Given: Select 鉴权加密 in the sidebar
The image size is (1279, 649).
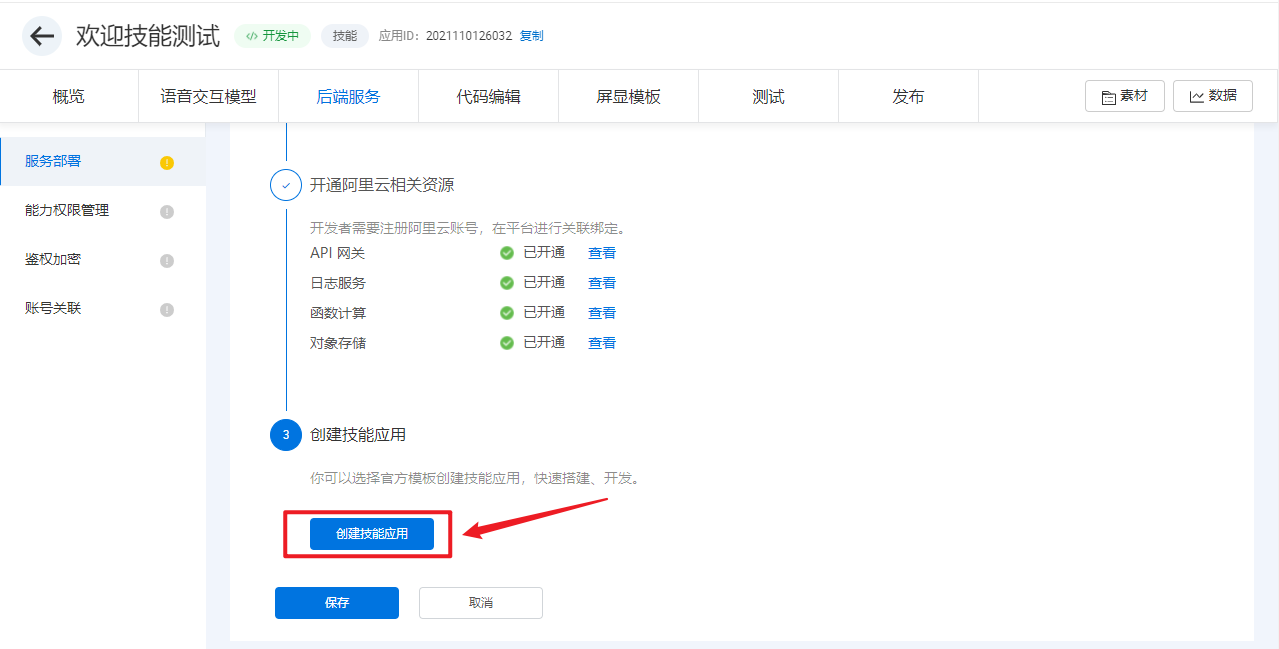Looking at the screenshot, I should point(103,259).
